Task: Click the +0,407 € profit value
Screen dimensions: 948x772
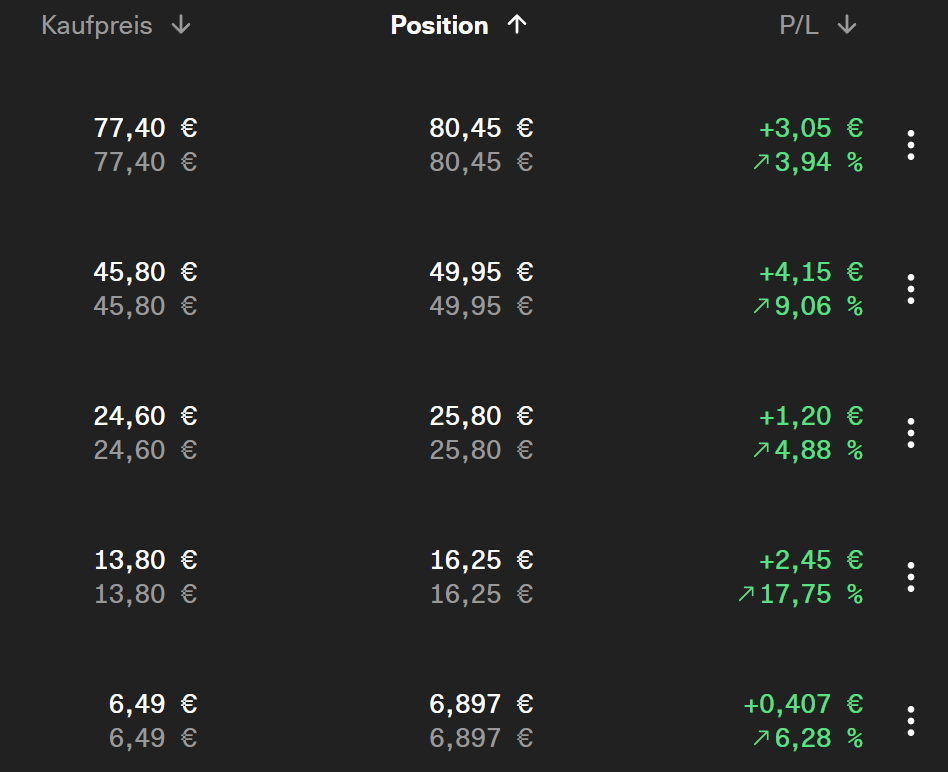Action: pyautogui.click(x=802, y=704)
